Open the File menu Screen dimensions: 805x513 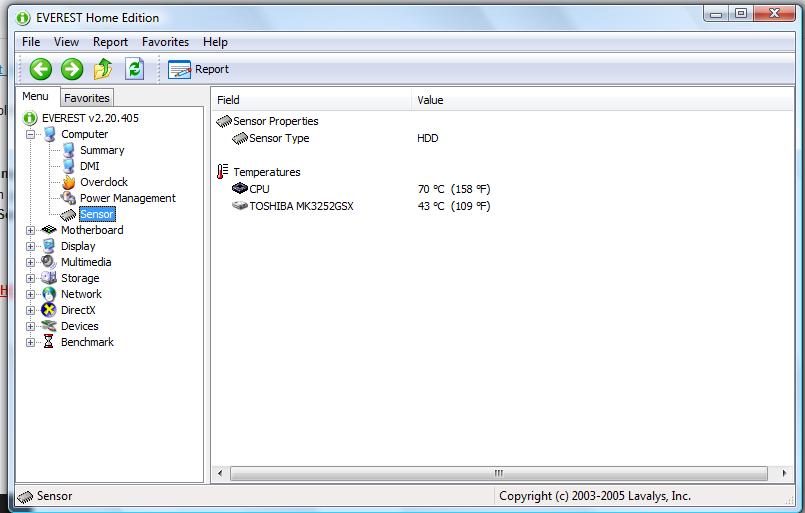tap(31, 42)
